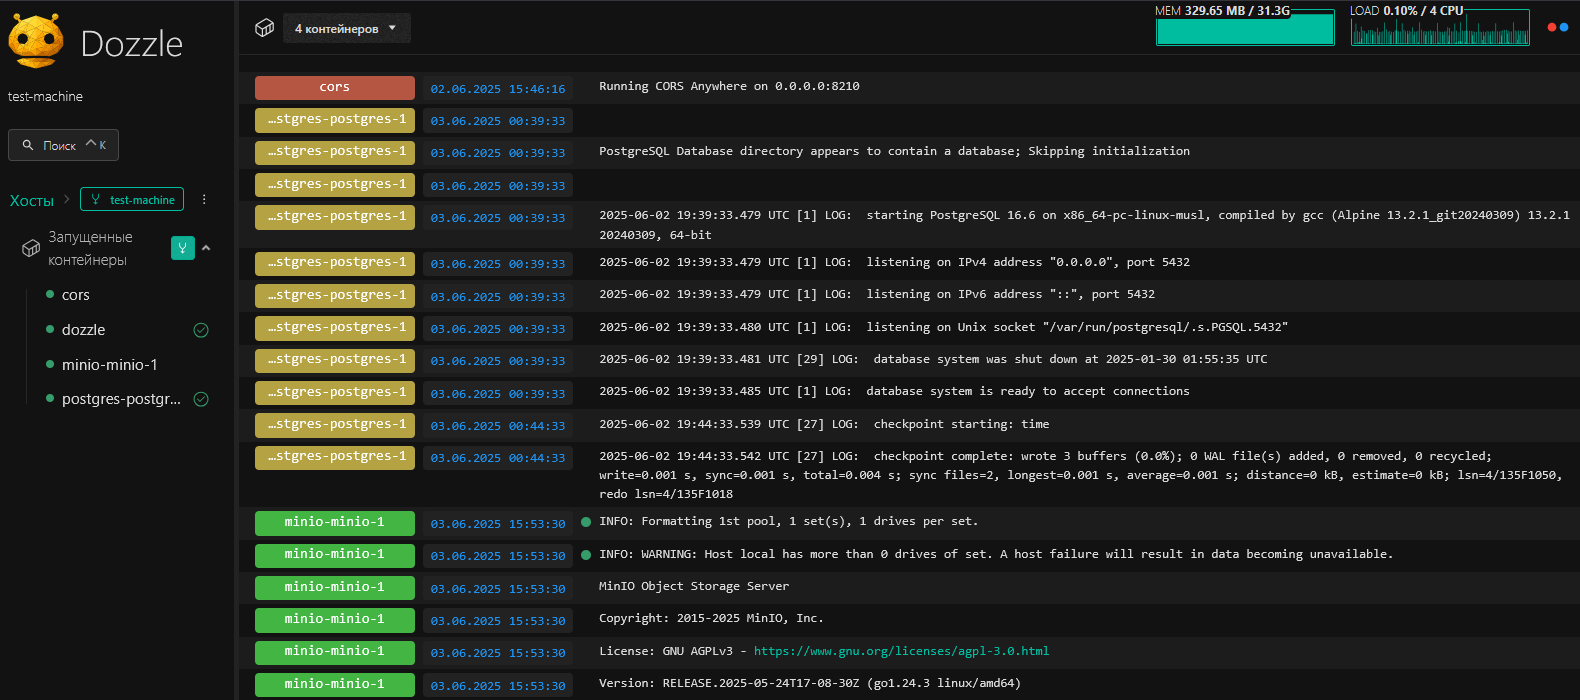Click the container cube icon beside the dropdown

264,28
